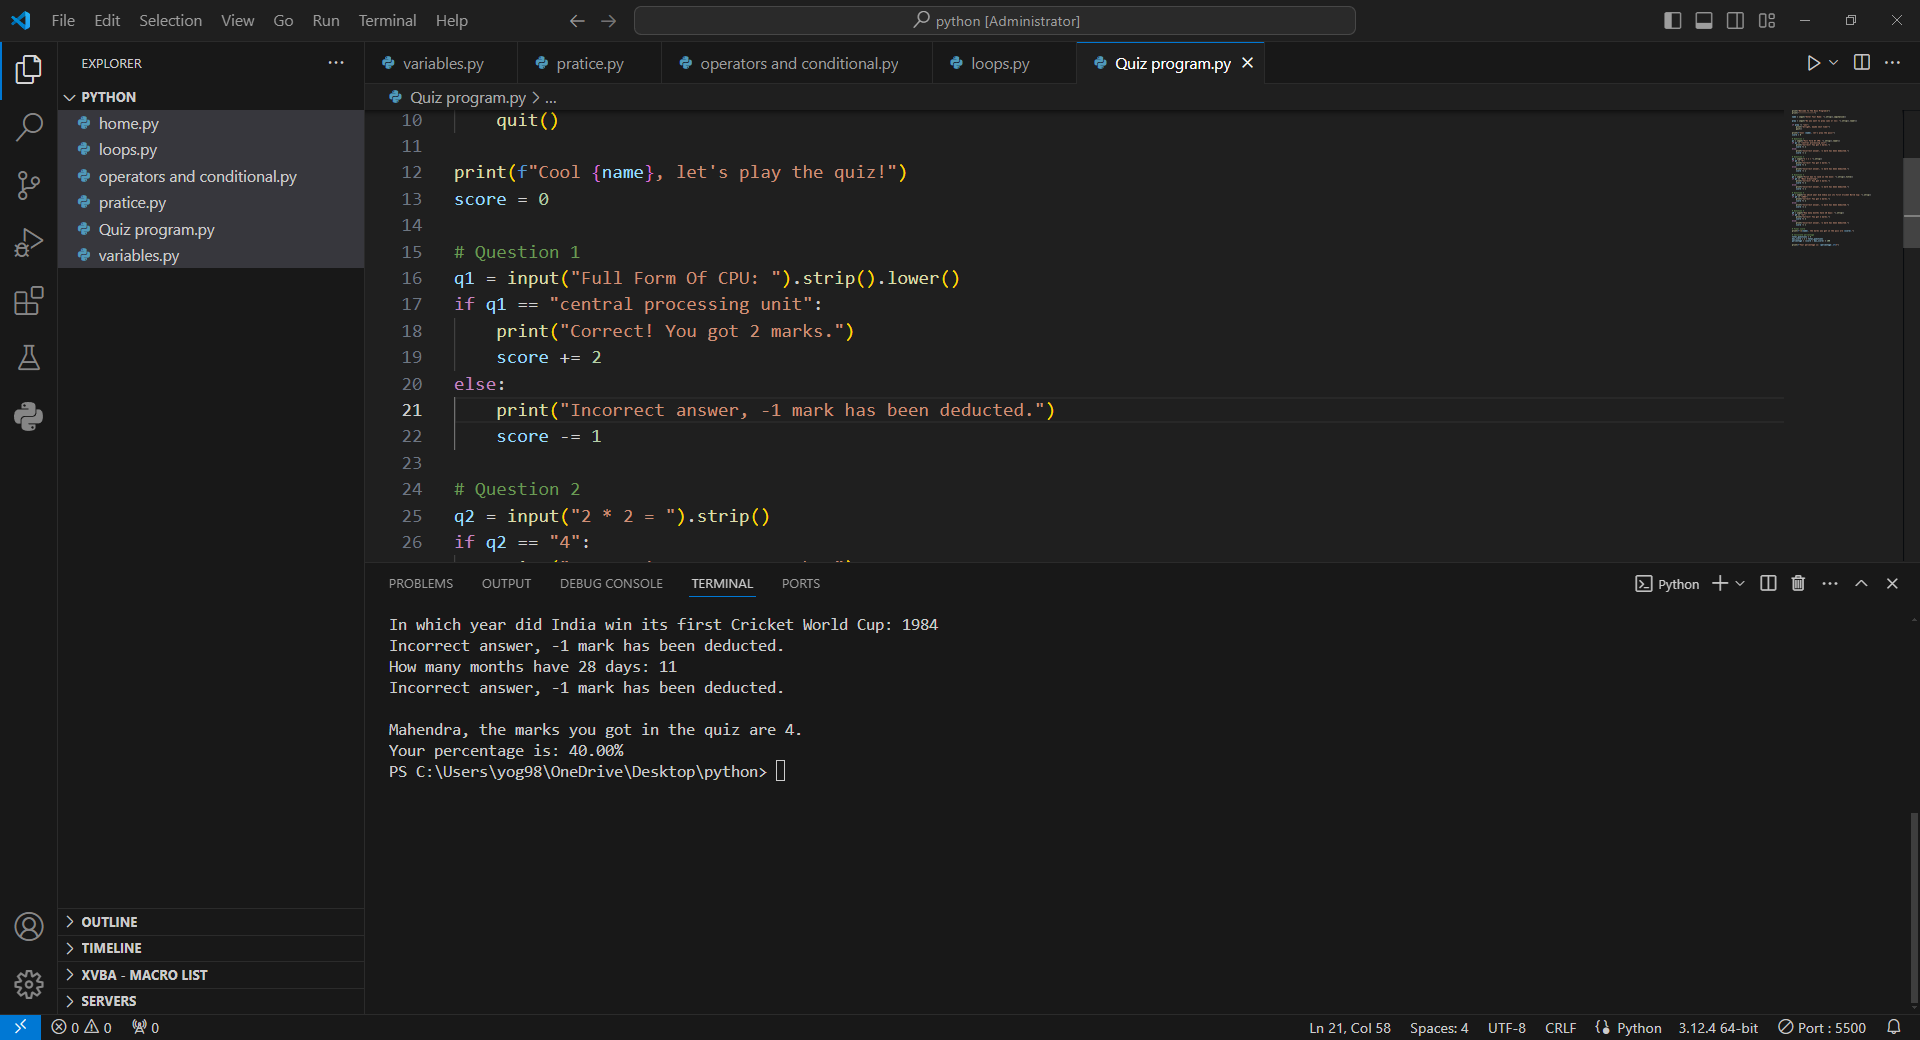Expand the SERVERS section

point(211,1001)
